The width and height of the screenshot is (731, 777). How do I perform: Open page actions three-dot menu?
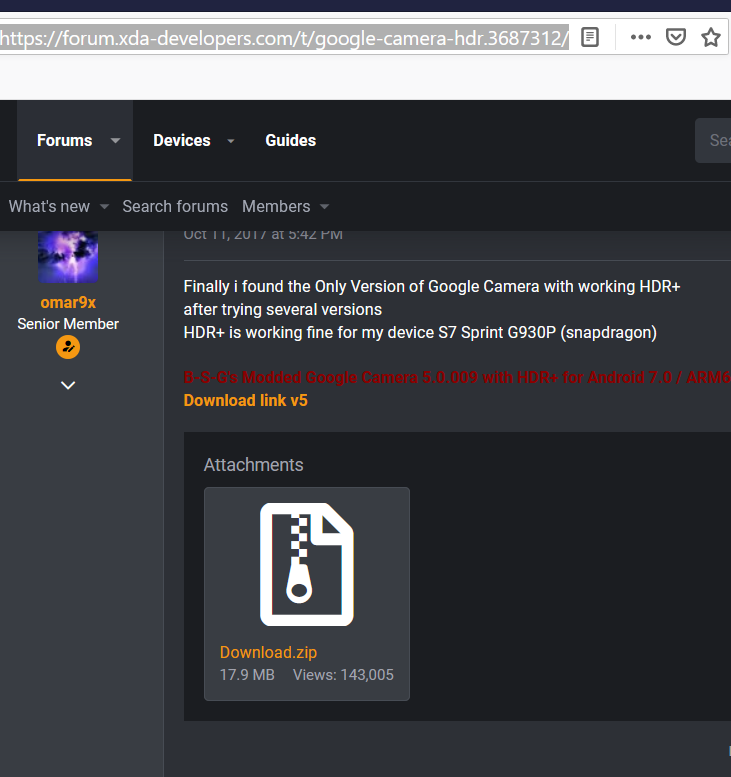pos(640,37)
